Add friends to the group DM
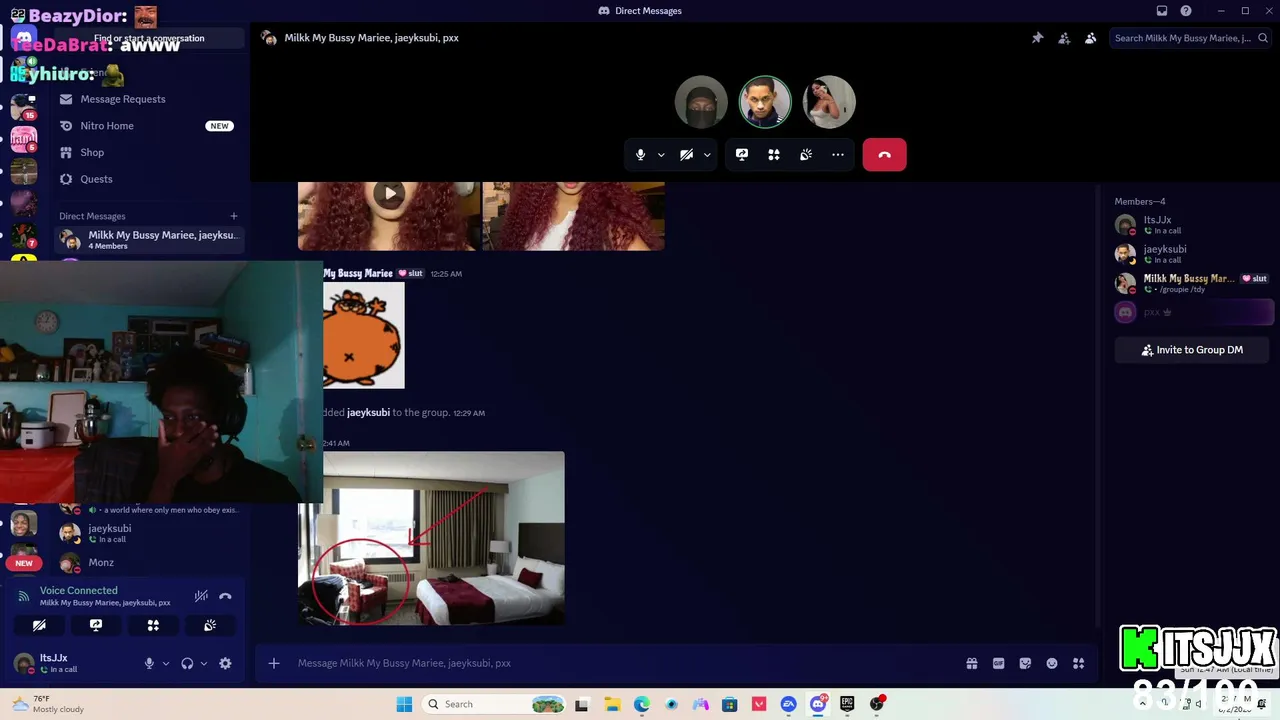 point(1064,38)
